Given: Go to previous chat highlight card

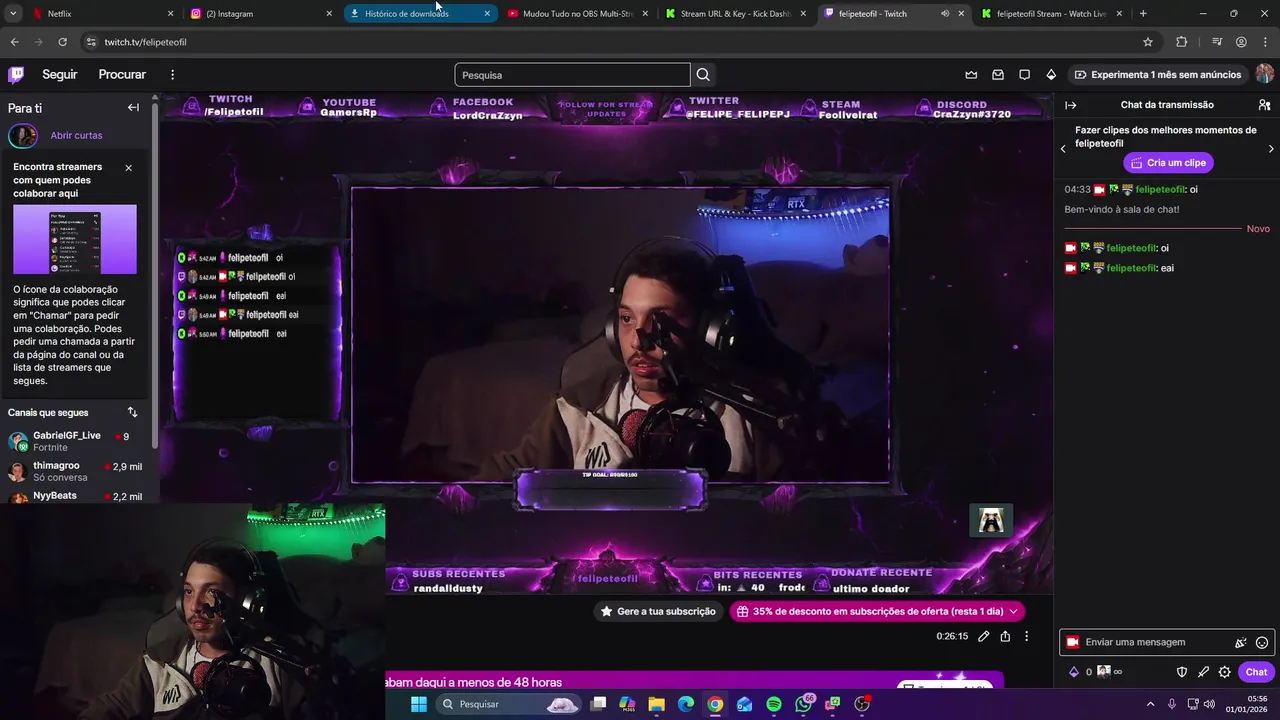Looking at the screenshot, I should point(1063,149).
